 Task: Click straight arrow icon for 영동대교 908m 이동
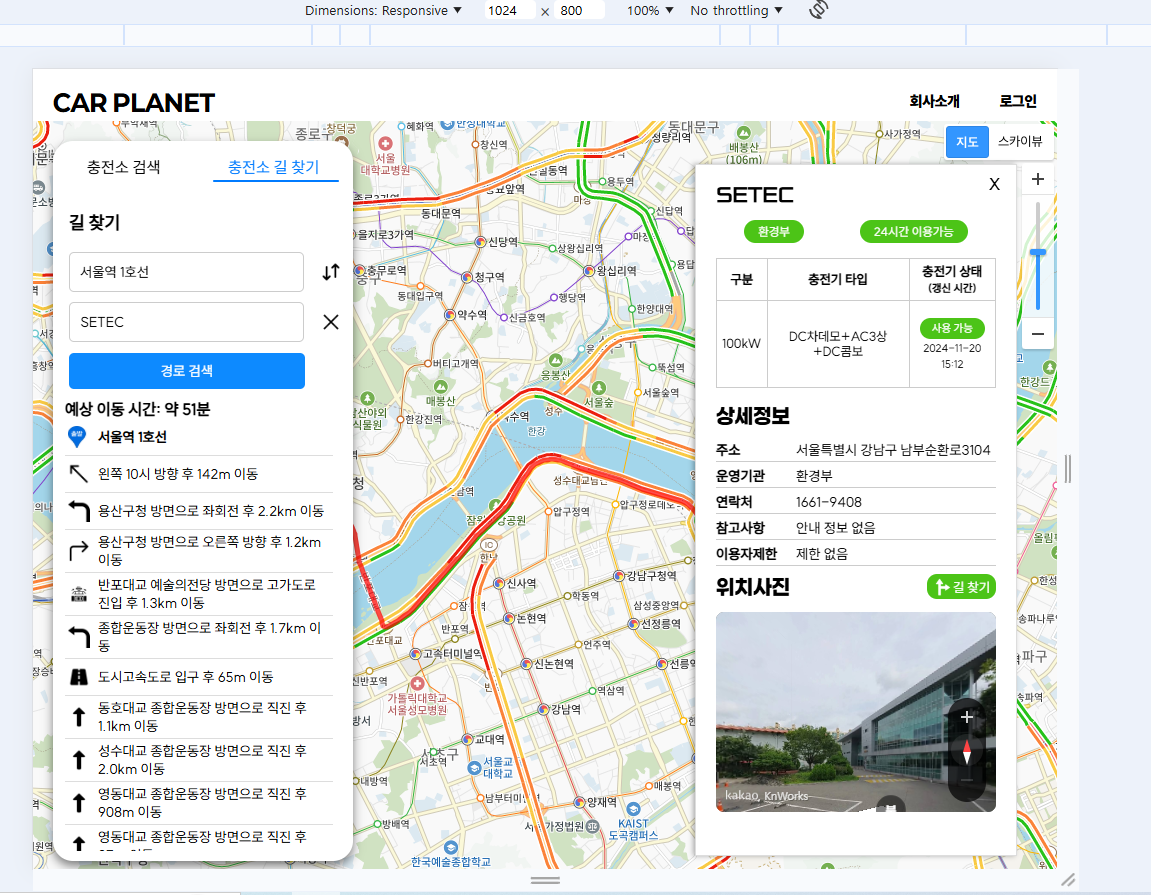coord(79,802)
